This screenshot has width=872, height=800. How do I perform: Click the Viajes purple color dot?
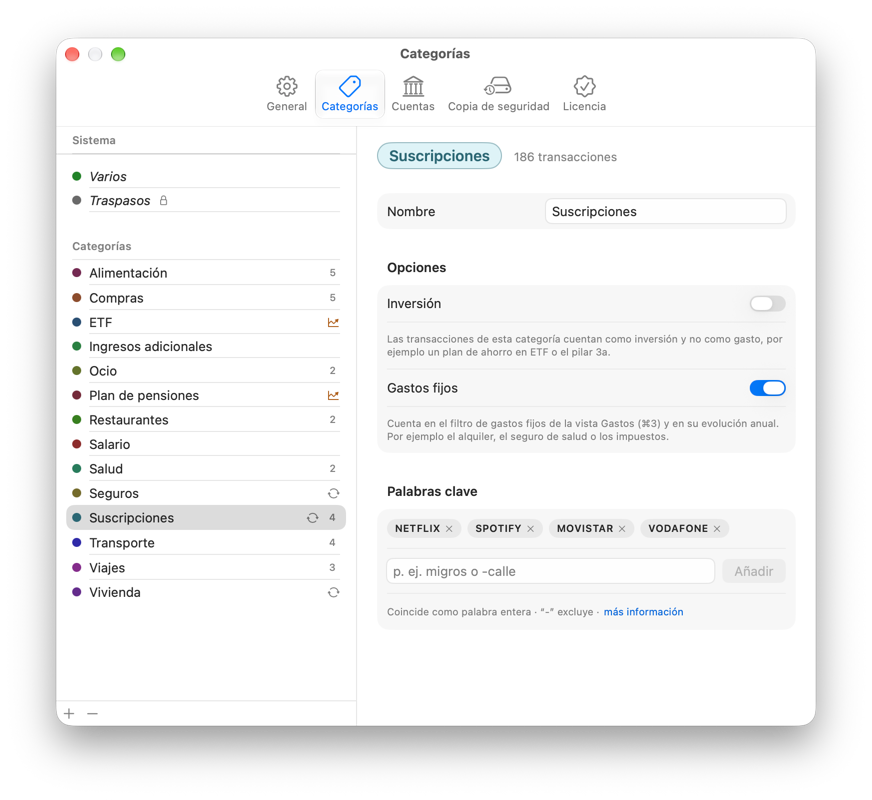pyautogui.click(x=77, y=568)
